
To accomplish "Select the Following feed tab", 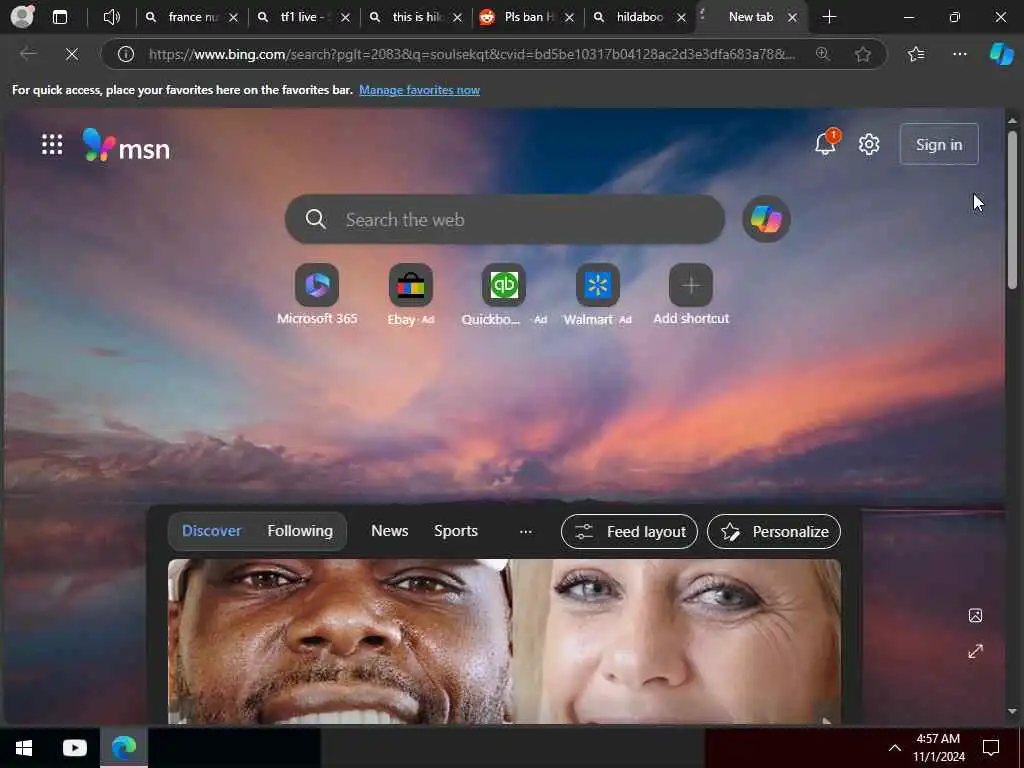I will click(300, 531).
